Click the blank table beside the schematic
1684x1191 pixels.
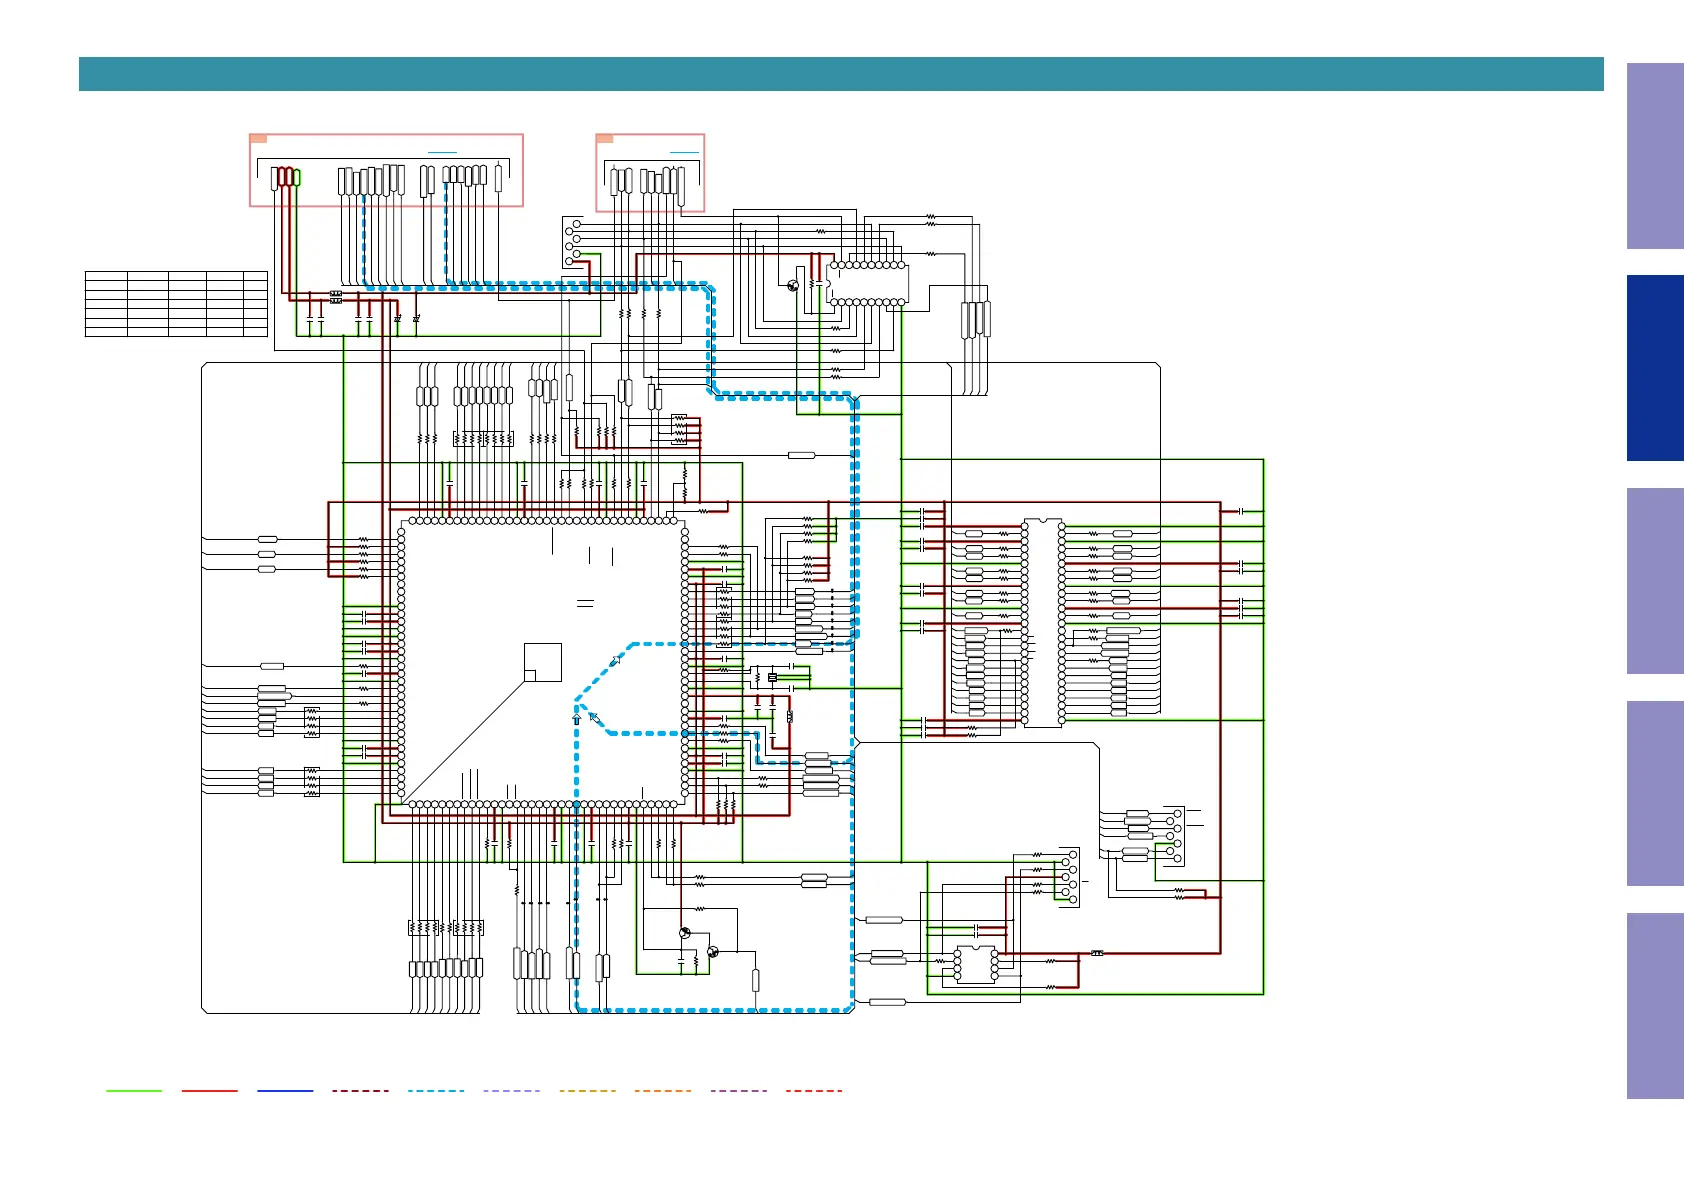[x=176, y=303]
